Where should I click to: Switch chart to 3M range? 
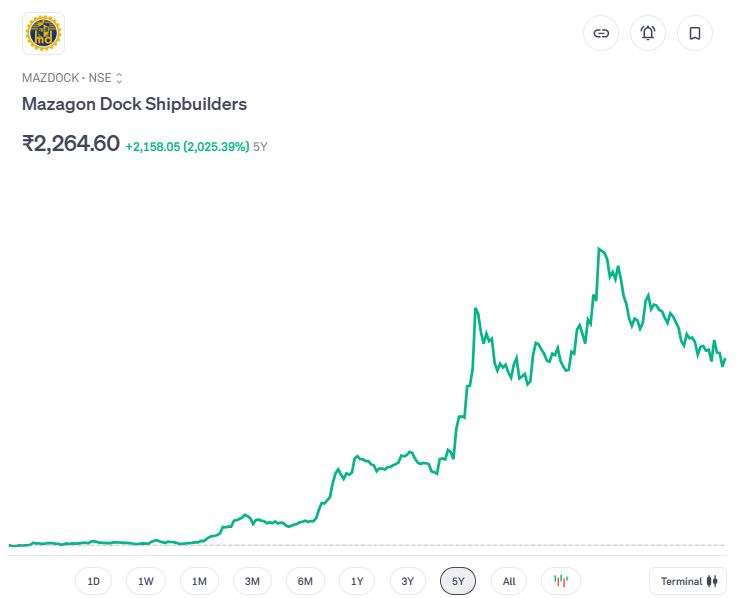pyautogui.click(x=252, y=581)
